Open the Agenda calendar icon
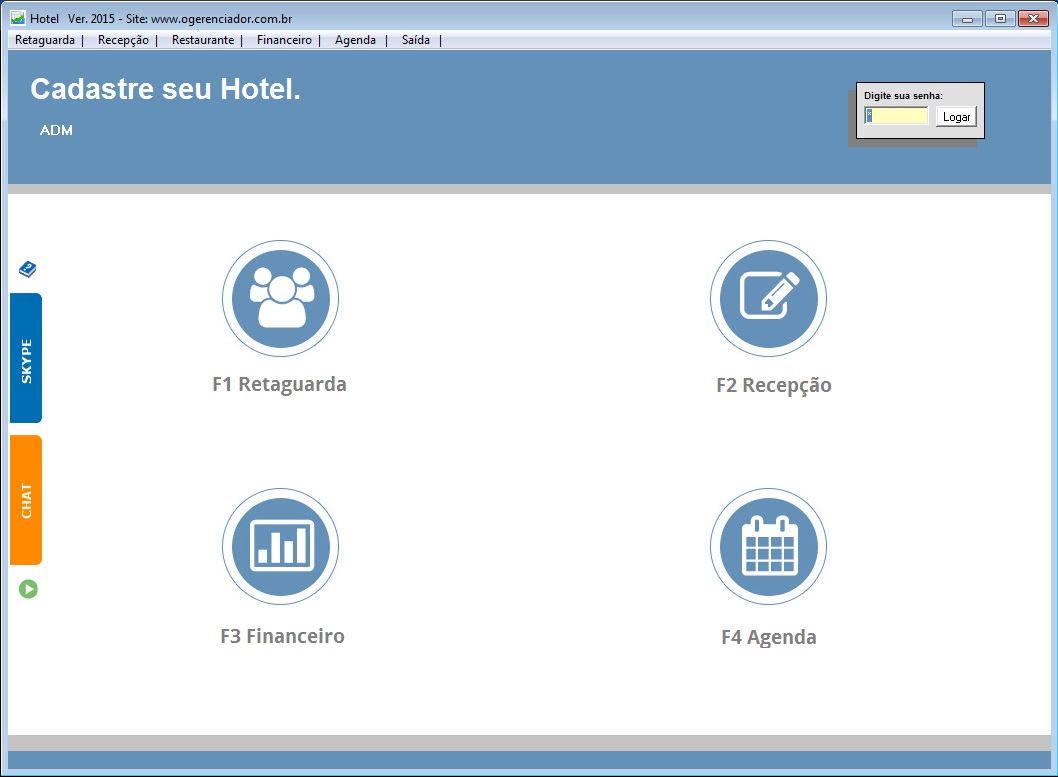The width and height of the screenshot is (1058, 777). point(768,548)
